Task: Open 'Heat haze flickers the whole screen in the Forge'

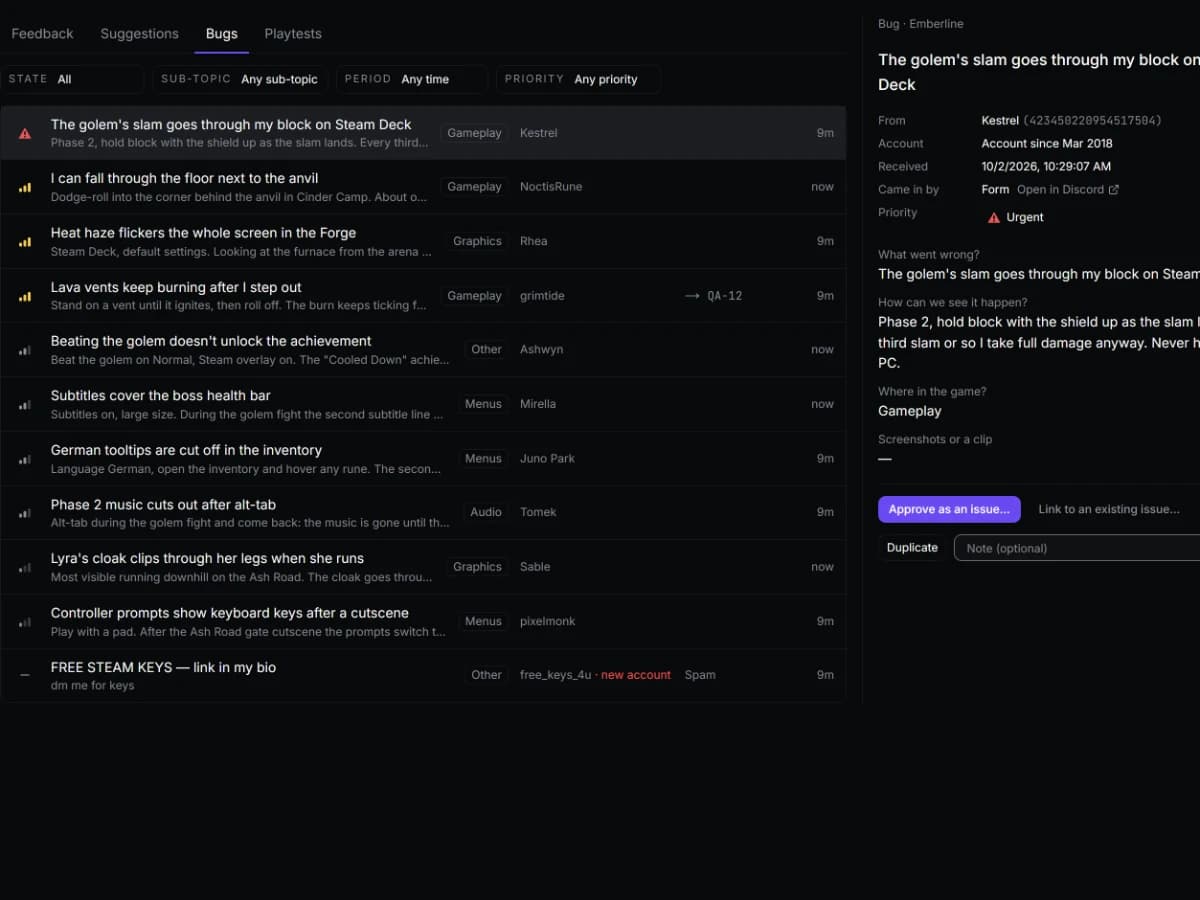Action: click(x=423, y=241)
